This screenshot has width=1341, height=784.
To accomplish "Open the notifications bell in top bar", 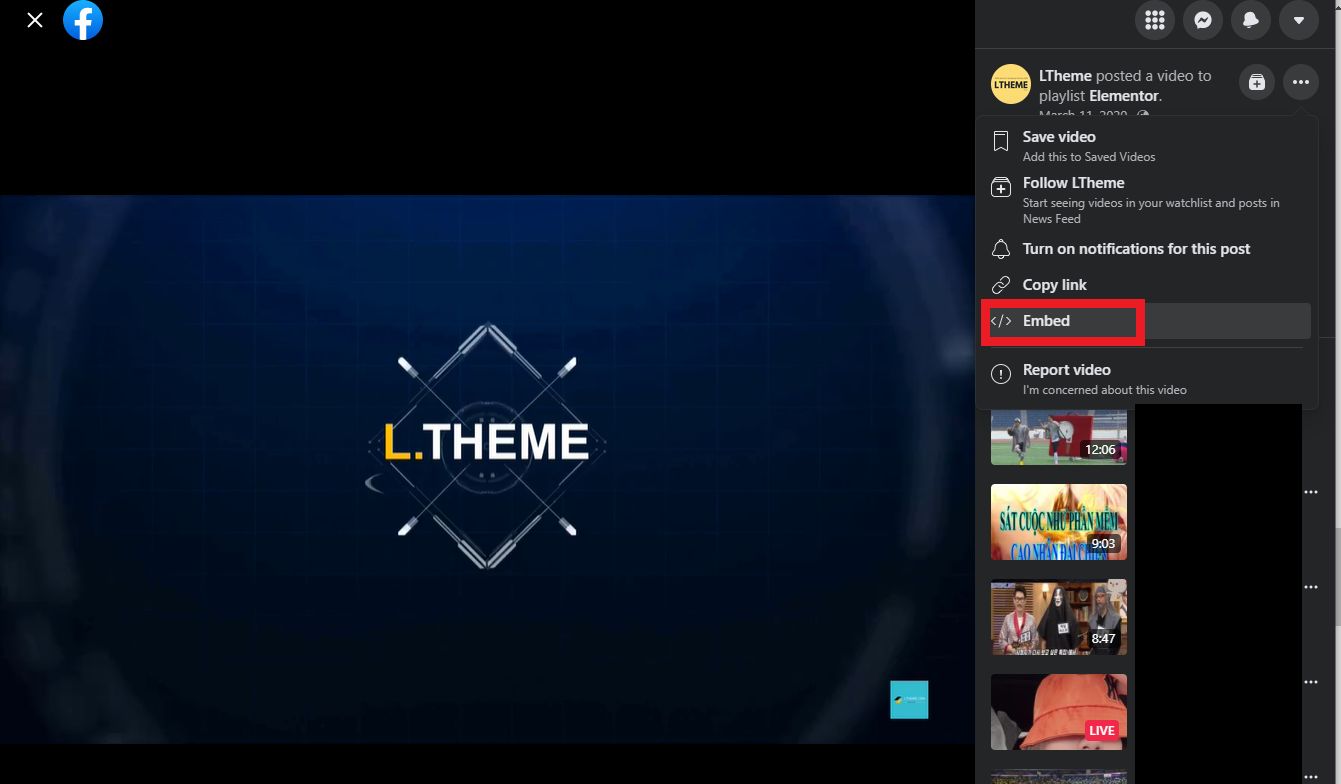I will pyautogui.click(x=1251, y=20).
